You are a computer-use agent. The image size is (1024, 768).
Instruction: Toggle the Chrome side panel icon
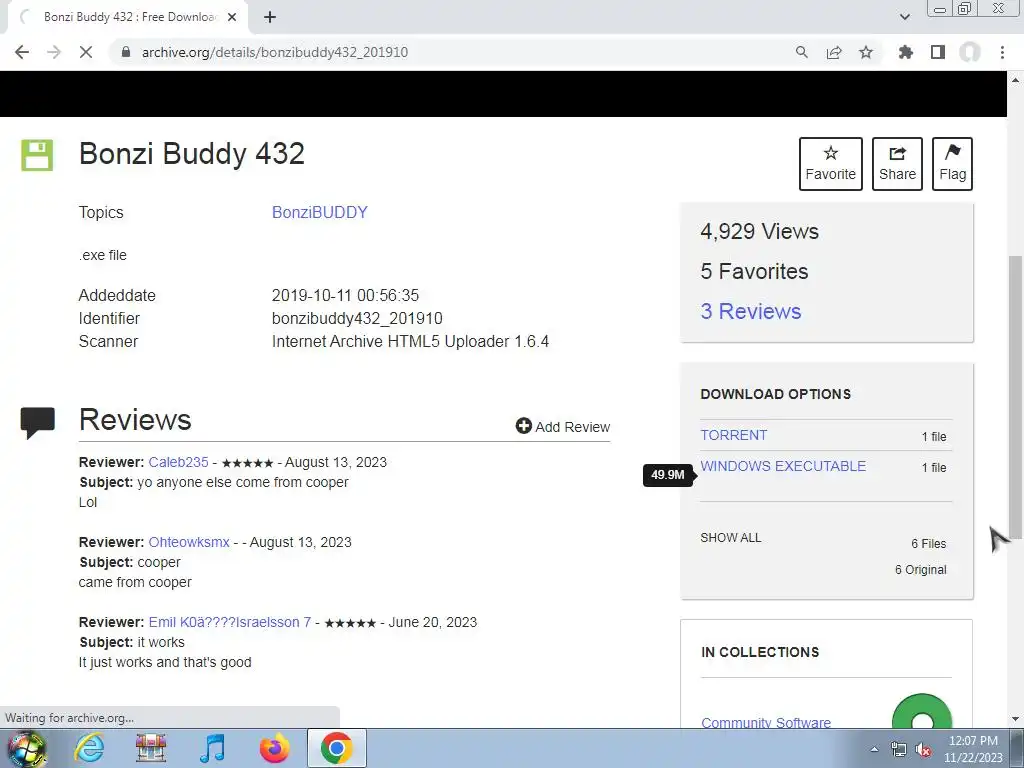pos(938,52)
